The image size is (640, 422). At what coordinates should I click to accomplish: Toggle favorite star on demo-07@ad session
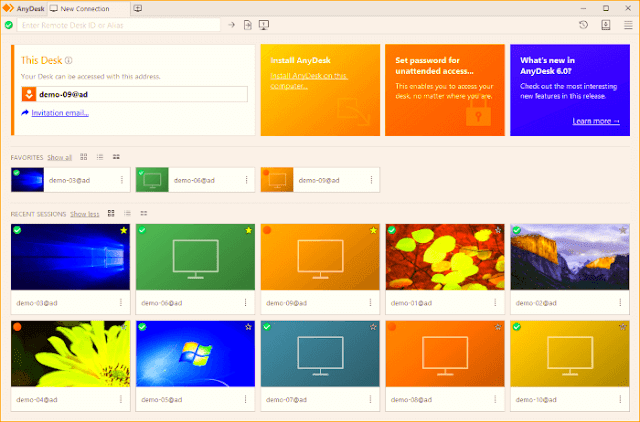coord(373,327)
